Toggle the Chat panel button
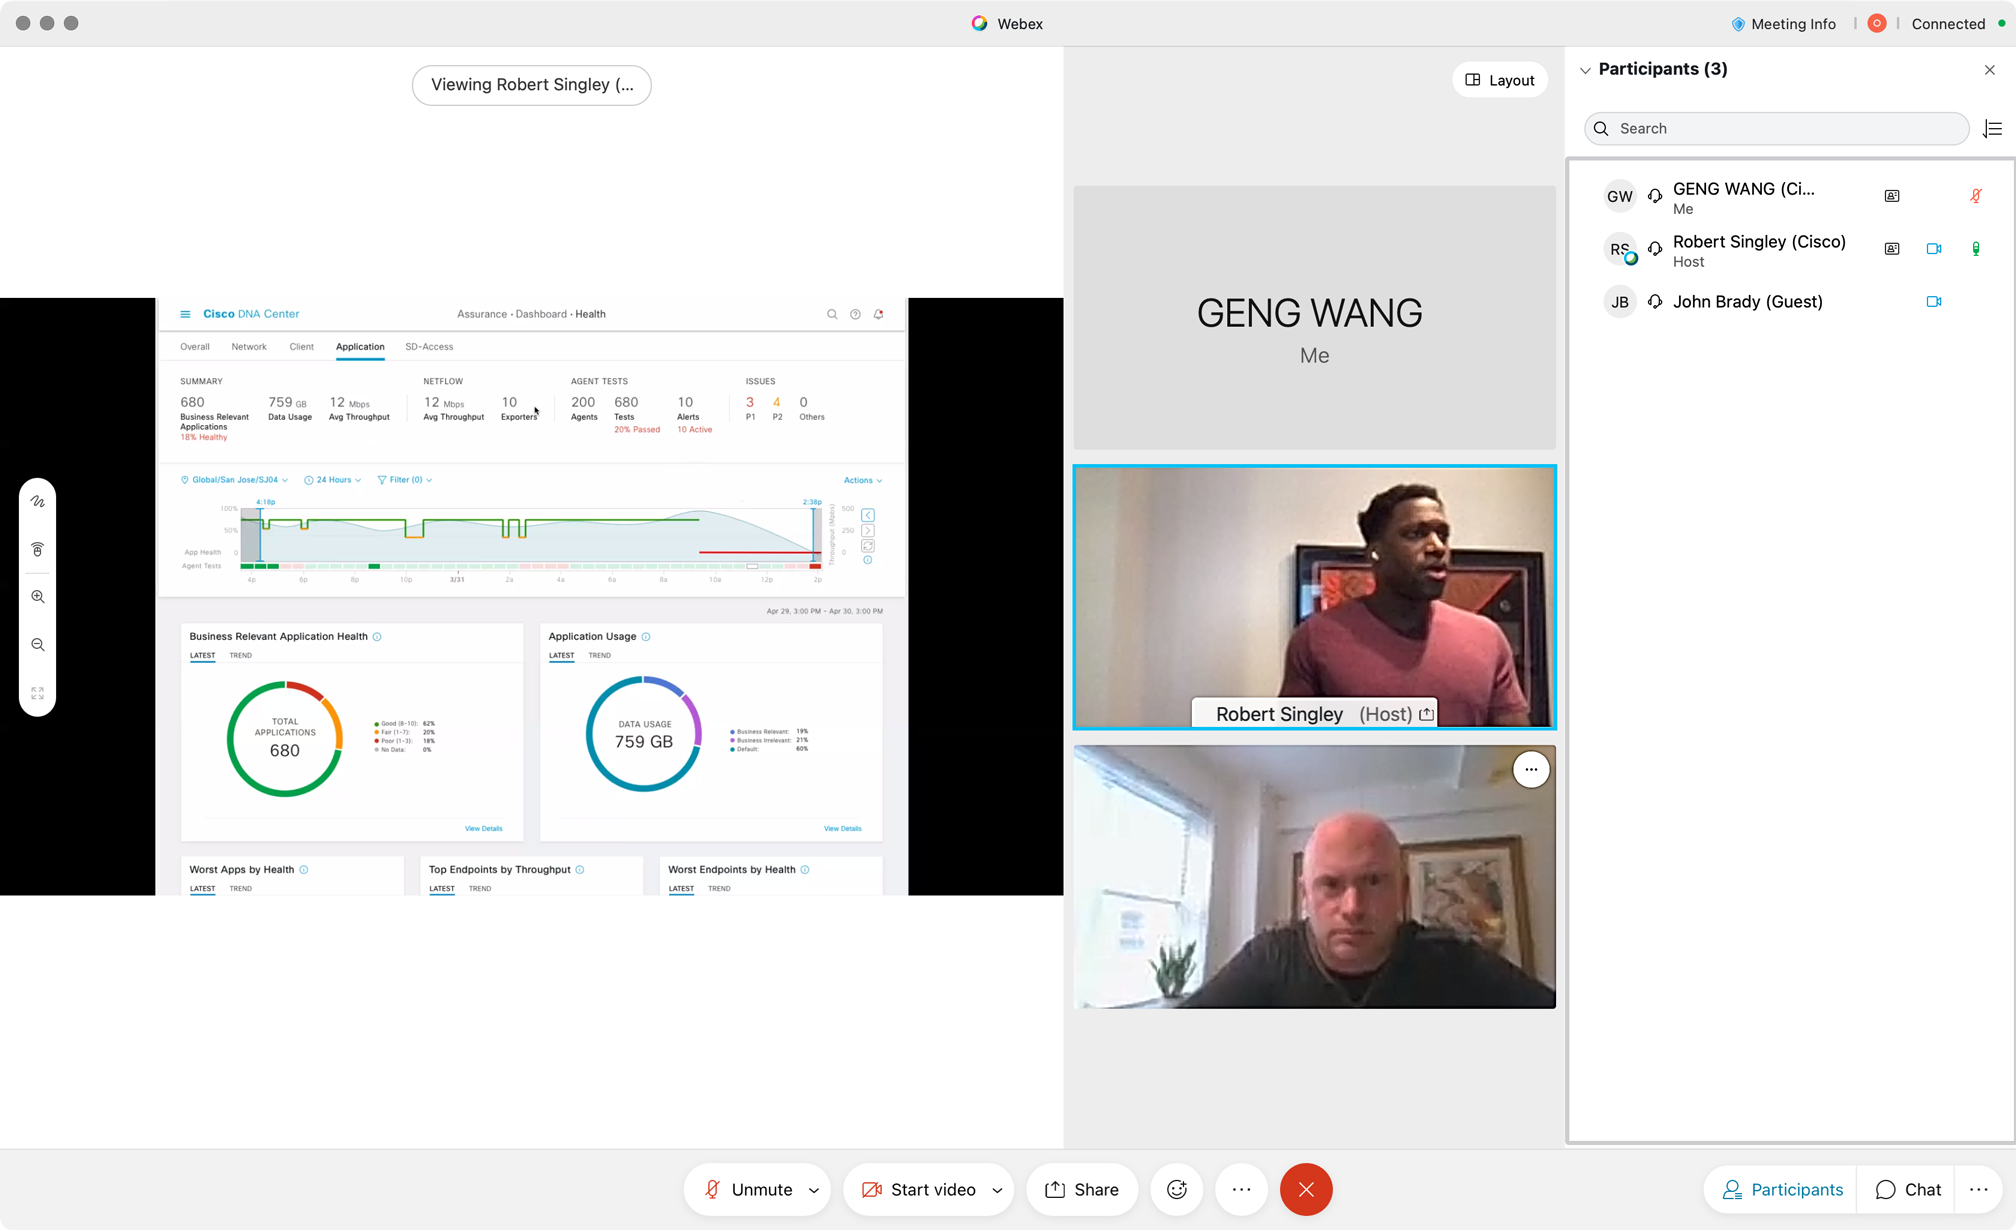 1908,1189
